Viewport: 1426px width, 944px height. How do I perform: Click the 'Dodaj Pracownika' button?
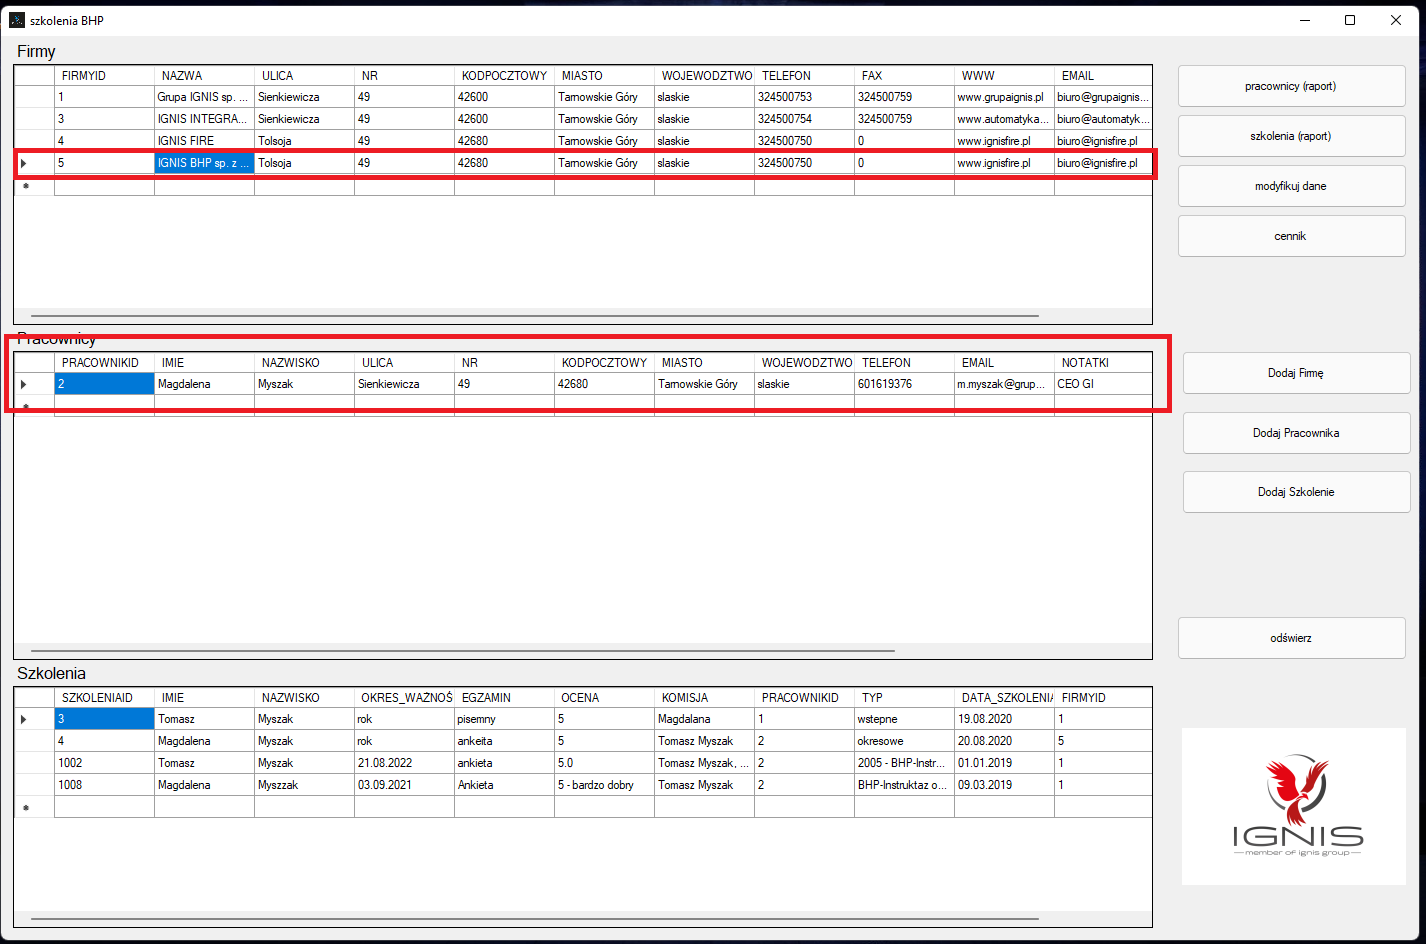(x=1296, y=433)
